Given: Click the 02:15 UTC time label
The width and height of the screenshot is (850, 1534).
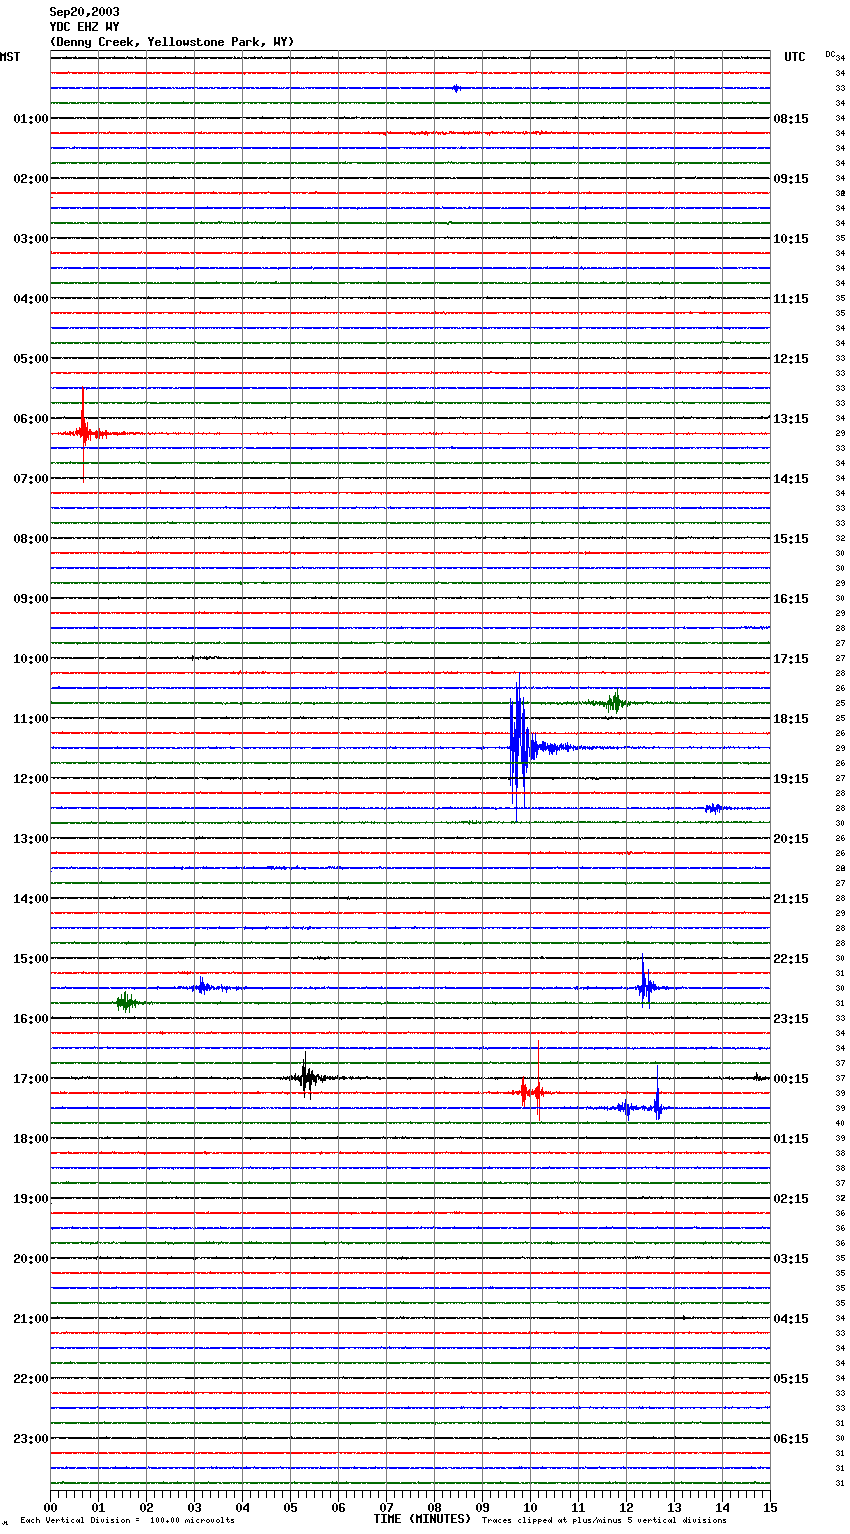Looking at the screenshot, I should [791, 1199].
